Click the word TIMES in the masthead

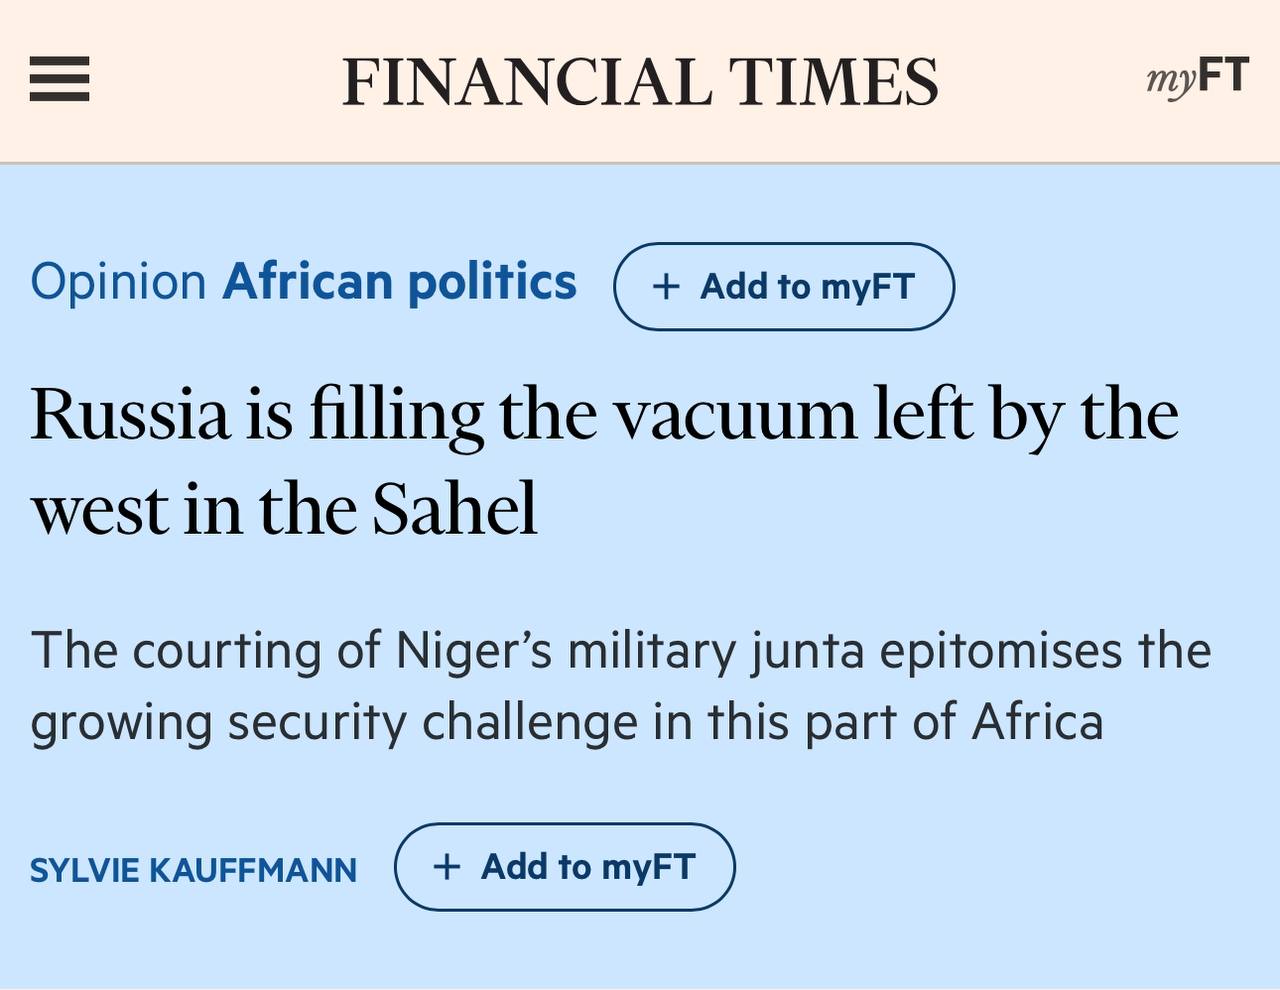pos(833,82)
